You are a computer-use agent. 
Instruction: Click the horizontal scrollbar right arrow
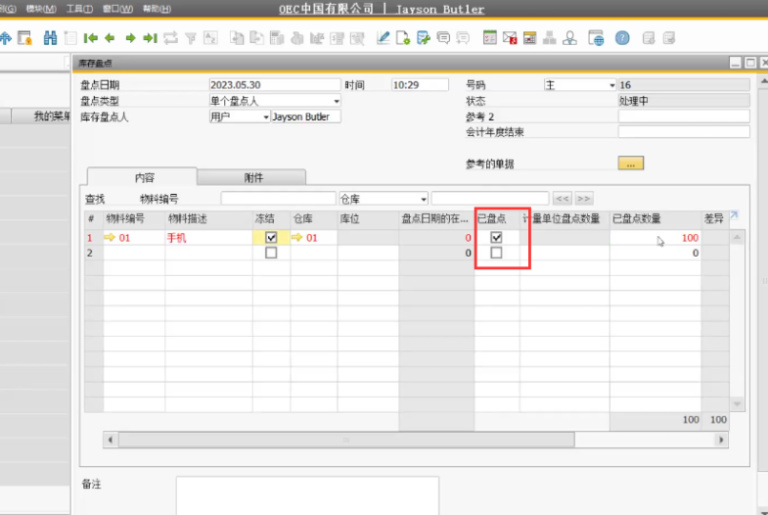[721, 440]
